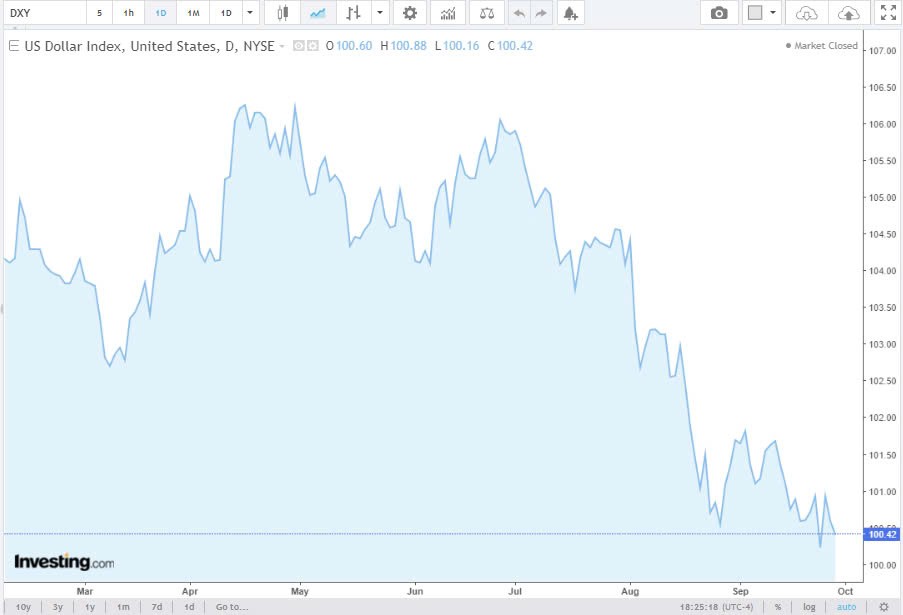Toggle auto price scaling

pyautogui.click(x=845, y=606)
